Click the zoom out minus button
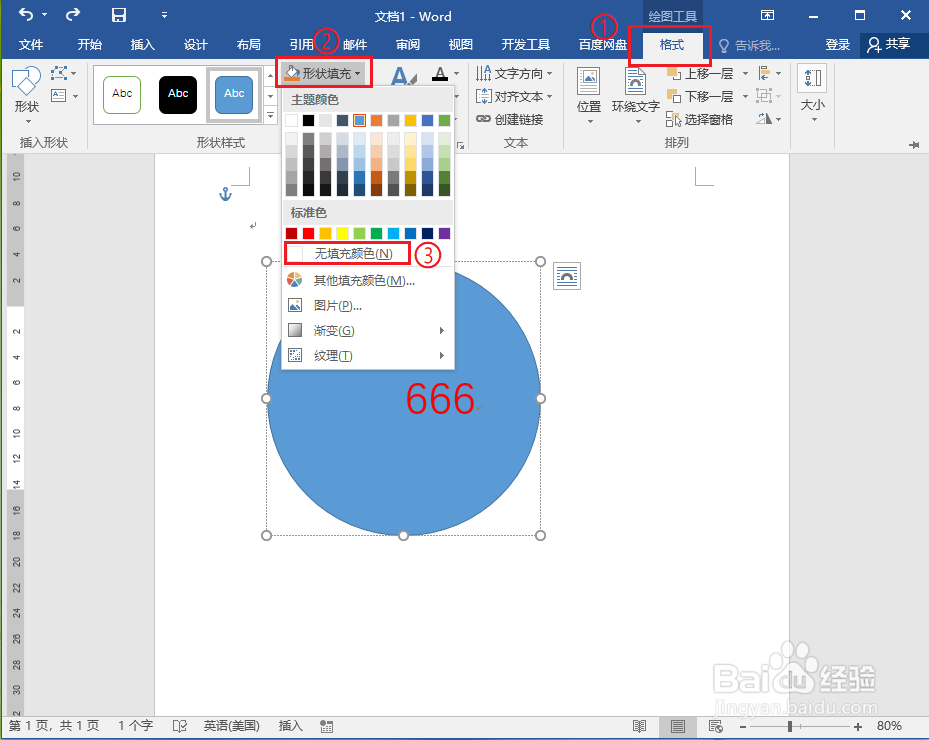Viewport: 929px width, 740px height. (743, 726)
